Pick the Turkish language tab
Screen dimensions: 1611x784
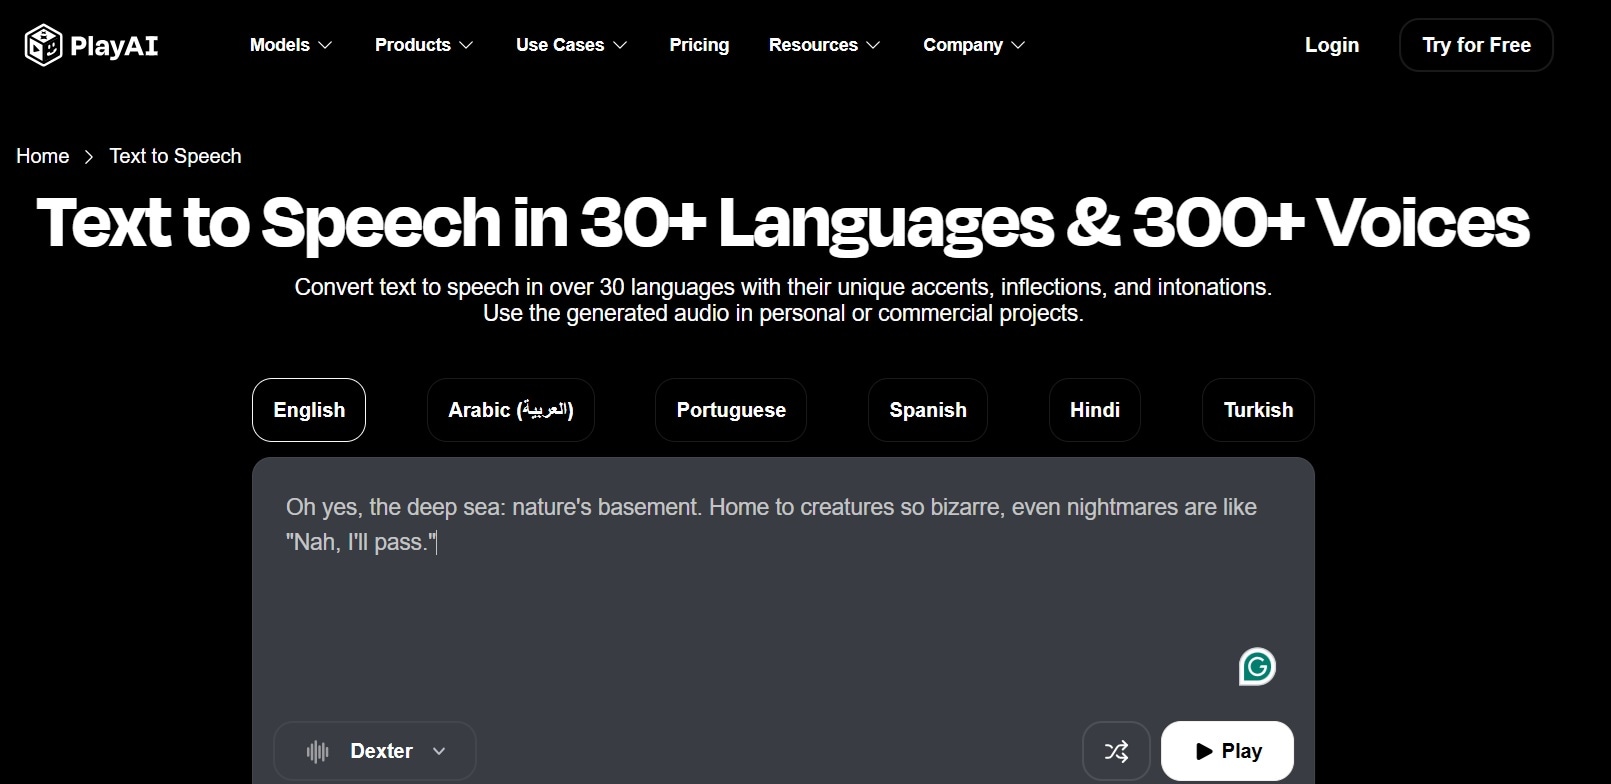(x=1258, y=410)
